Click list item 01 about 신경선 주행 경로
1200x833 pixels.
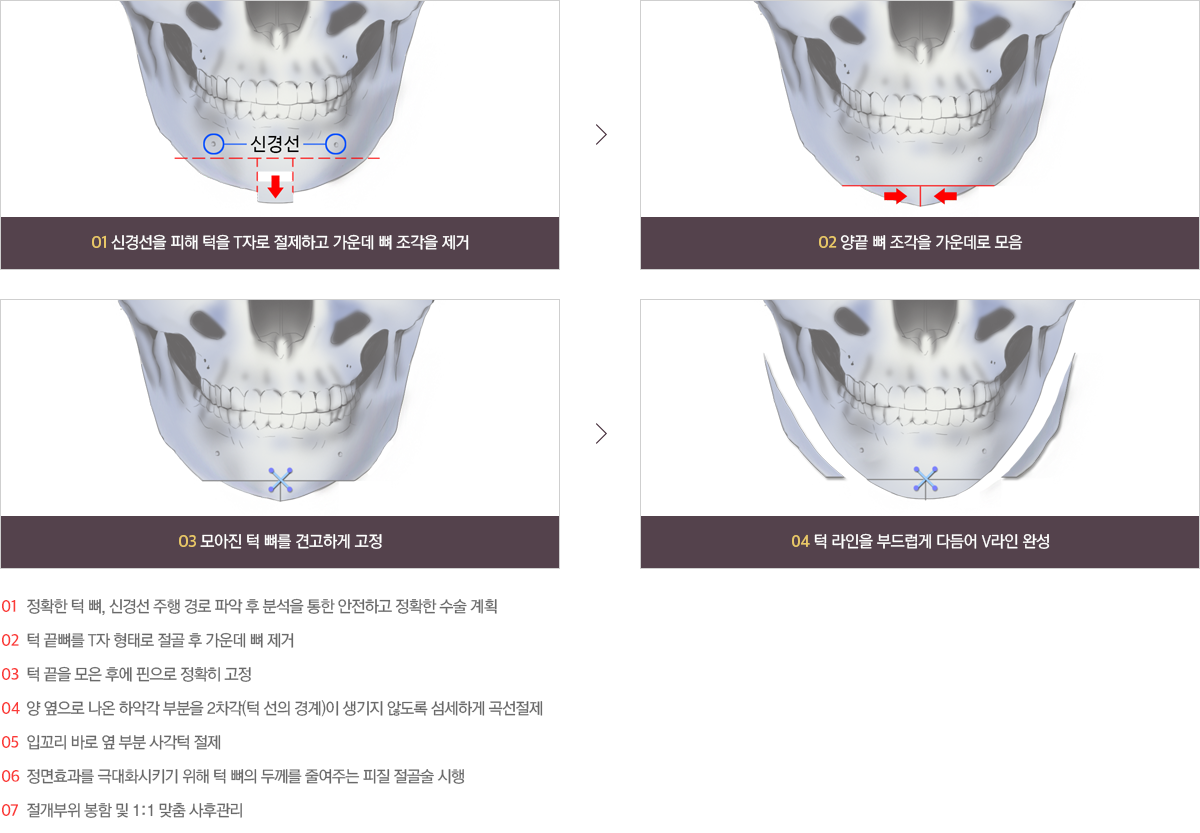(250, 606)
